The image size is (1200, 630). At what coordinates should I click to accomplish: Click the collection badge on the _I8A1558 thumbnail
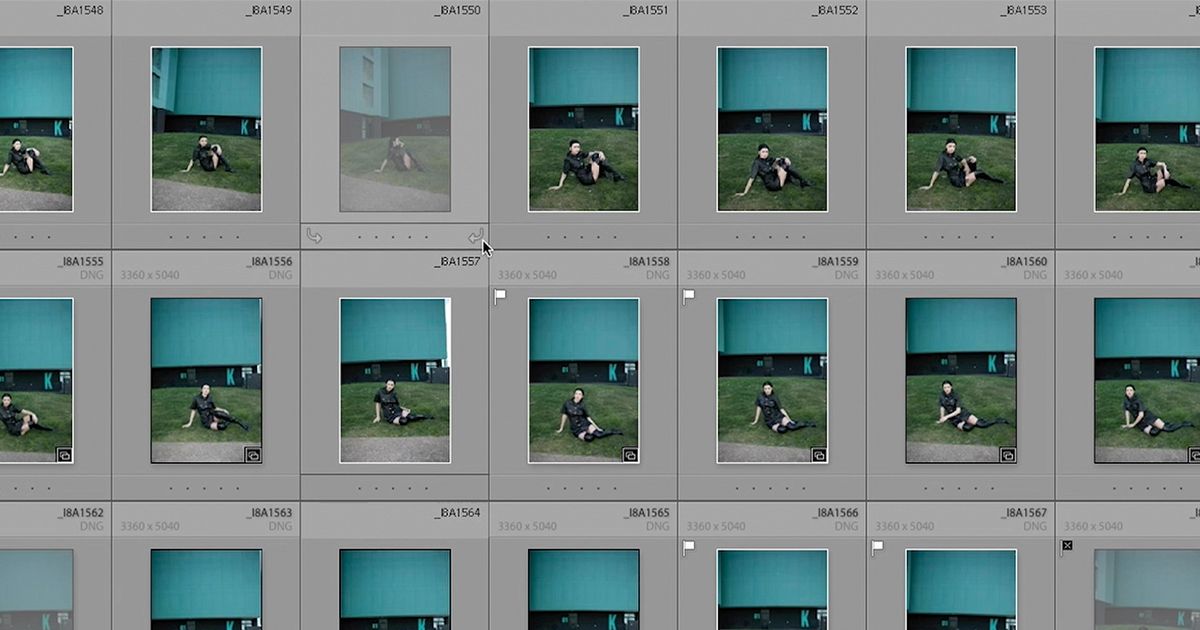[630, 454]
